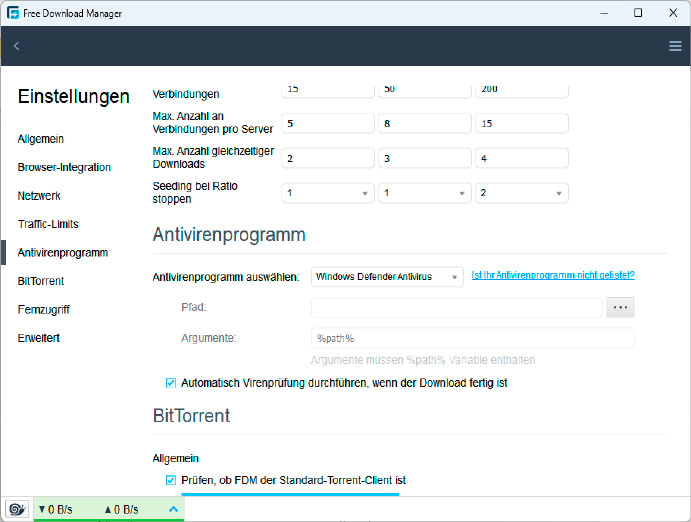
Task: Click the 'Antivirenprogramm auswählen:' label
Action: point(226,277)
